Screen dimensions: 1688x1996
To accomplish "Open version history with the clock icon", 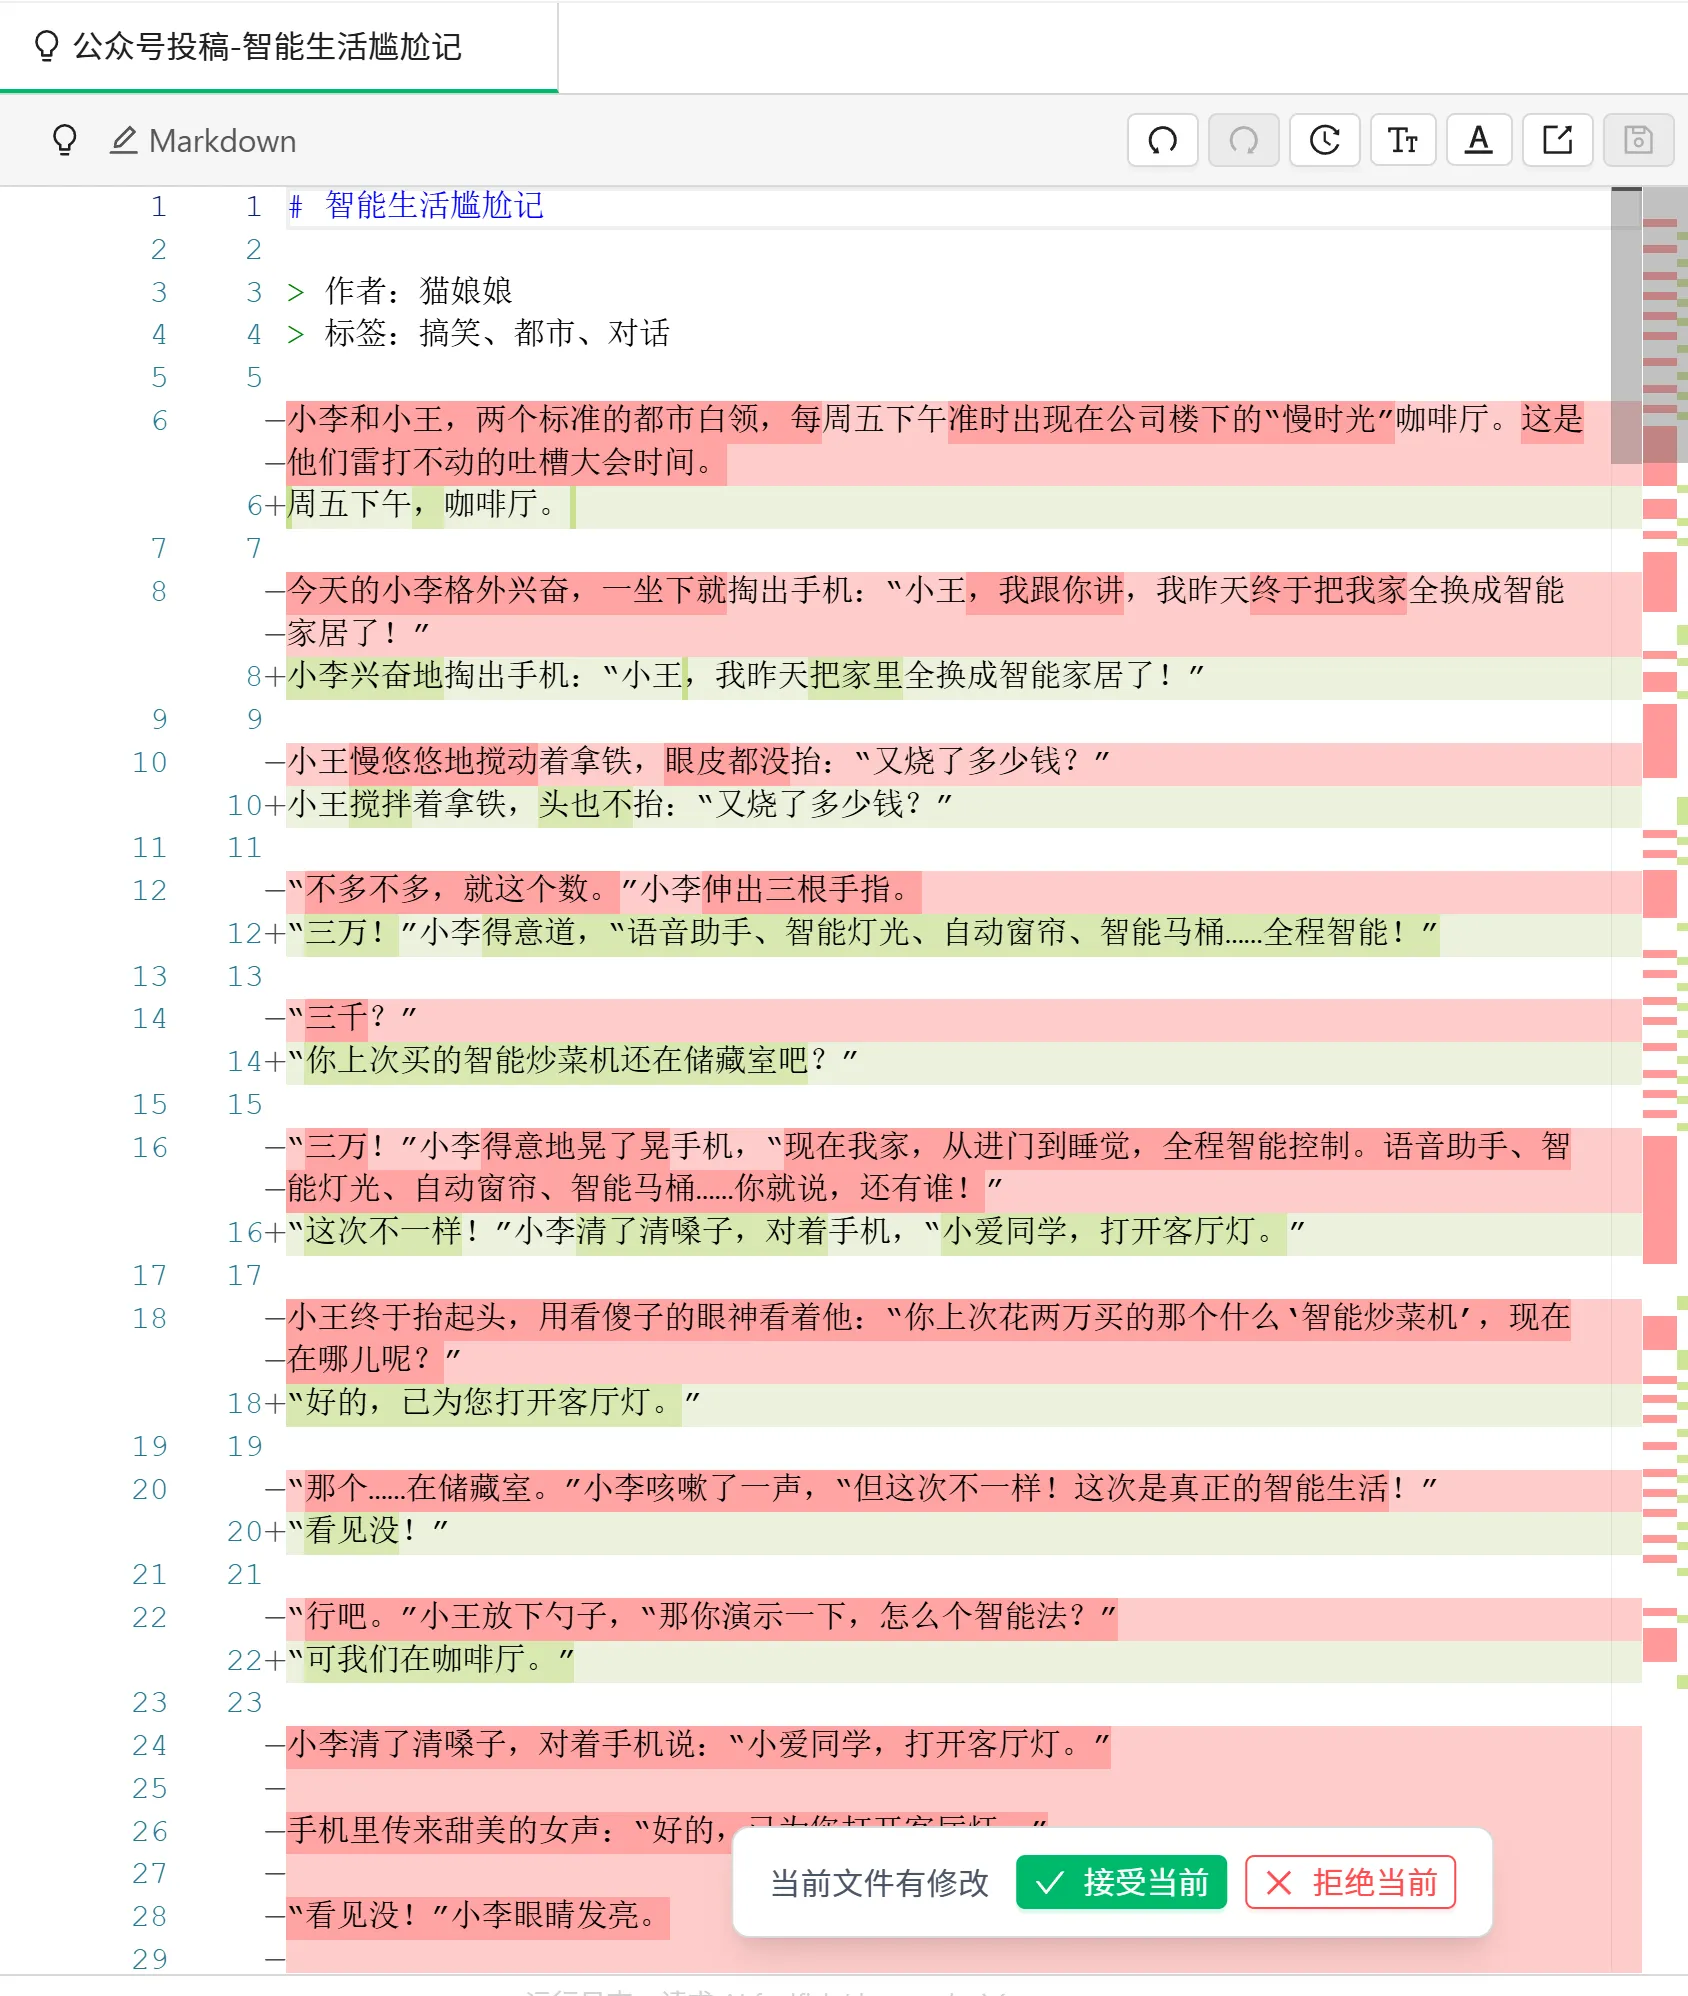I will [1324, 140].
